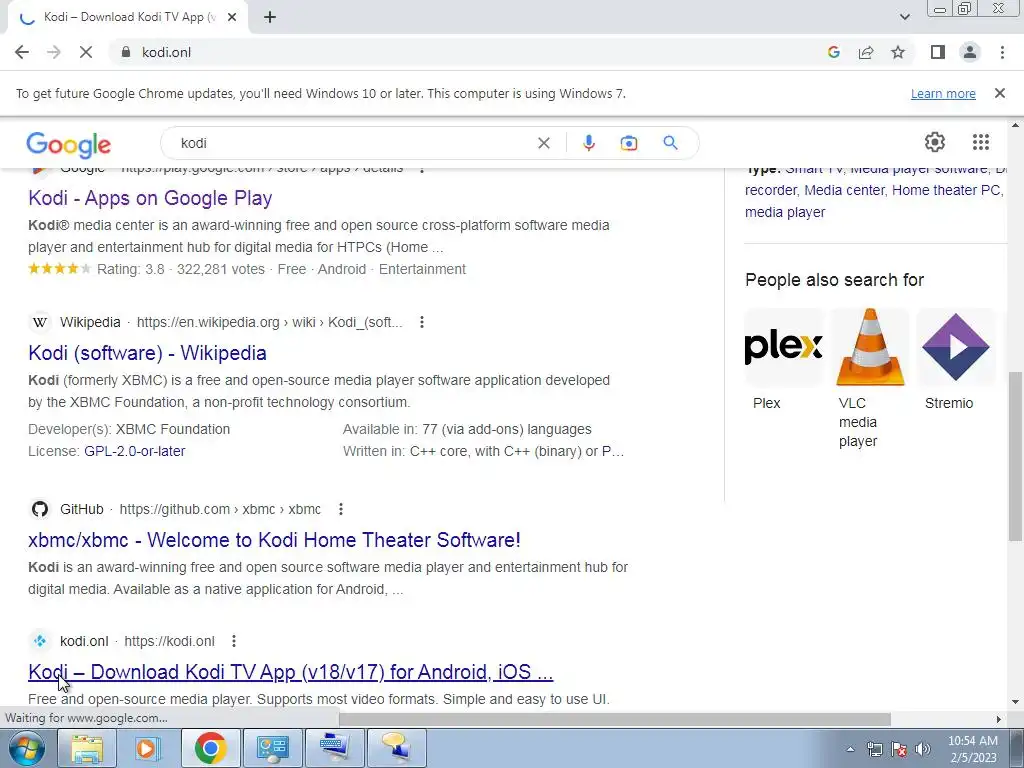
Task: Open the Chrome profile menu
Action: (970, 52)
